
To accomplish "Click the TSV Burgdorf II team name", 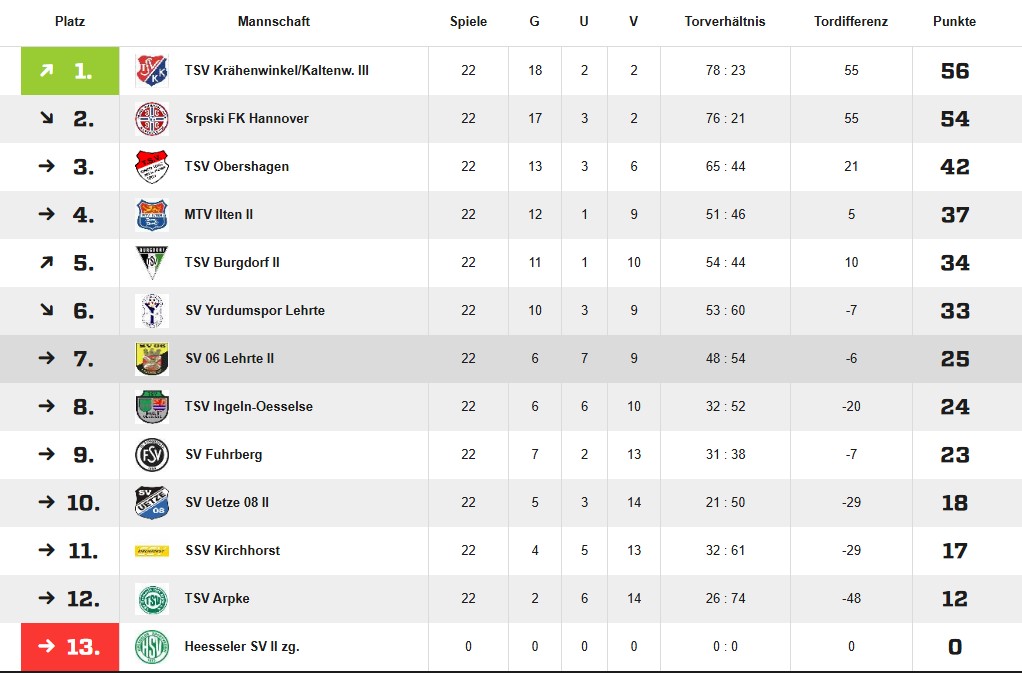I will pyautogui.click(x=232, y=263).
